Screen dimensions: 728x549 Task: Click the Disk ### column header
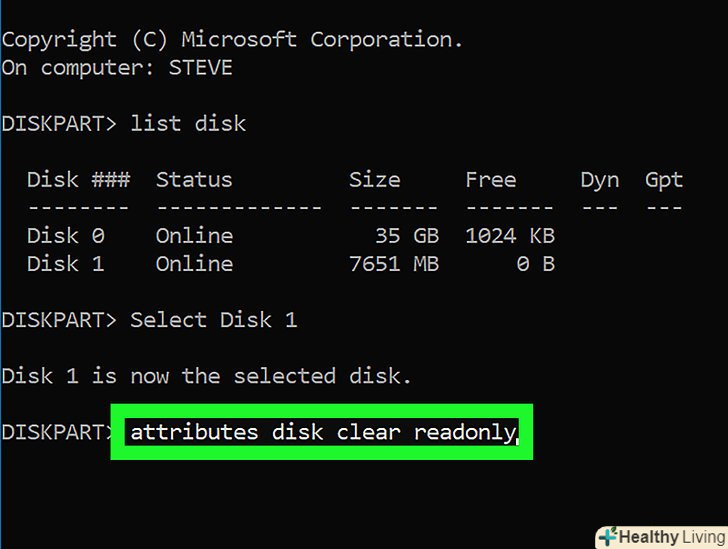(78, 180)
